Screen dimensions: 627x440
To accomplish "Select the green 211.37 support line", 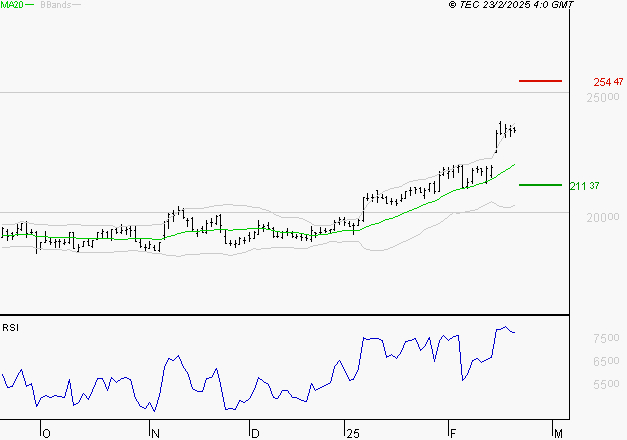I will click(x=540, y=185).
